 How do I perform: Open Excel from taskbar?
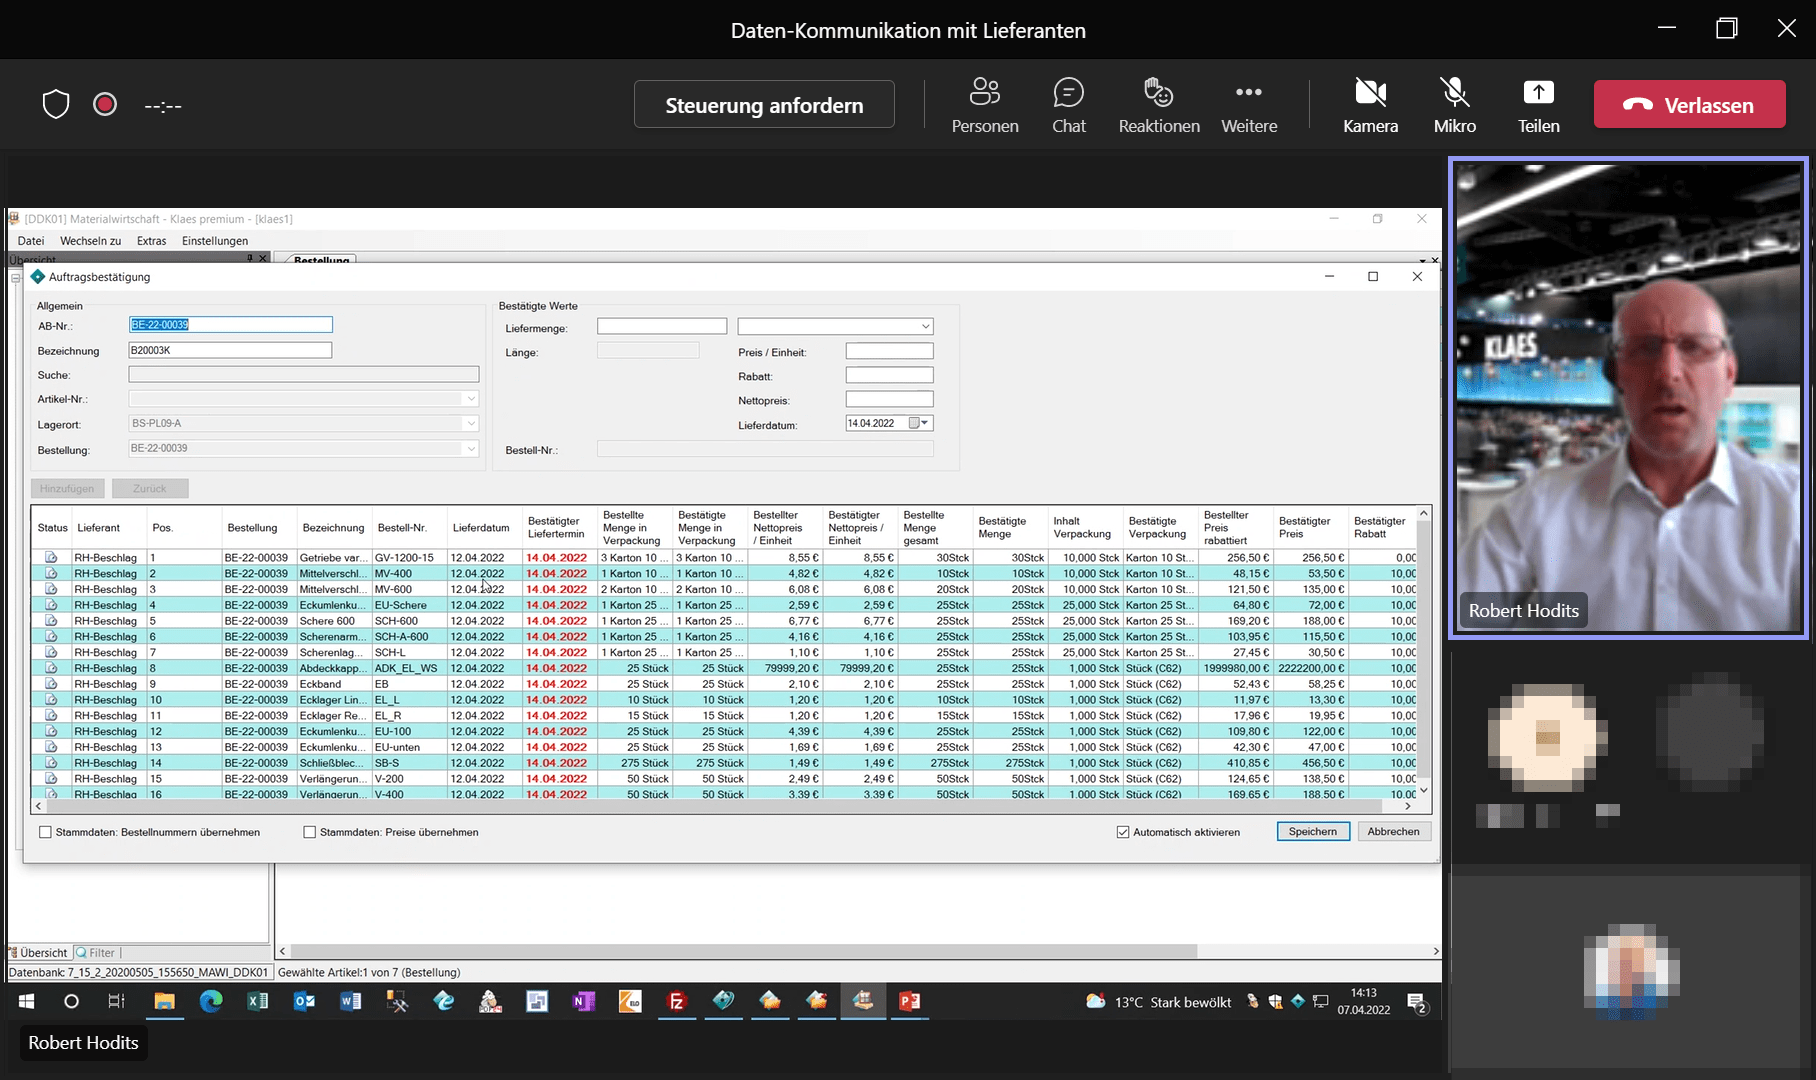point(258,1001)
